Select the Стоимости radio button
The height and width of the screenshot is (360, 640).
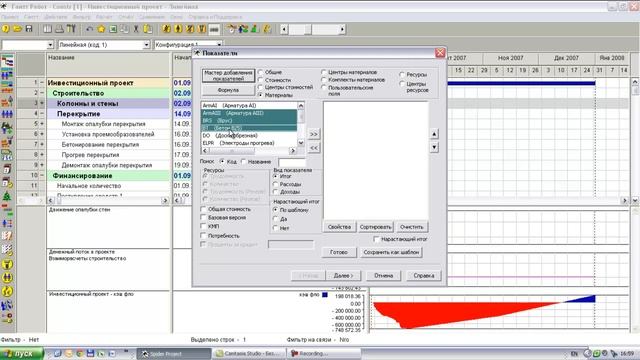point(260,80)
